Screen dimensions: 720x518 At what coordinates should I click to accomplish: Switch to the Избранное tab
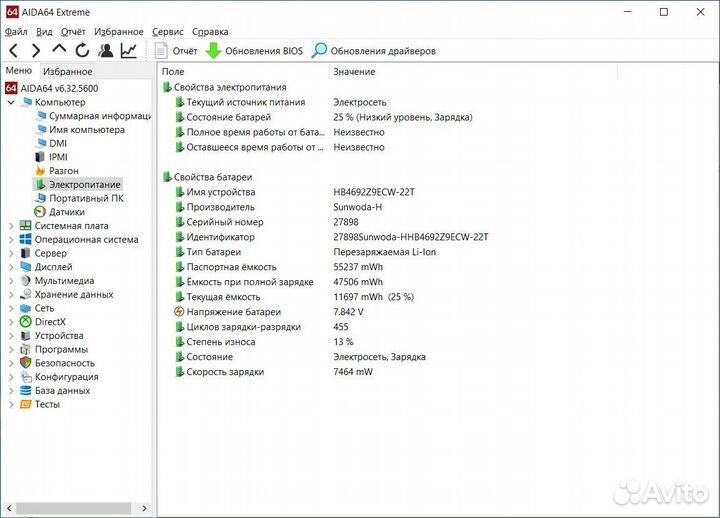tap(67, 71)
